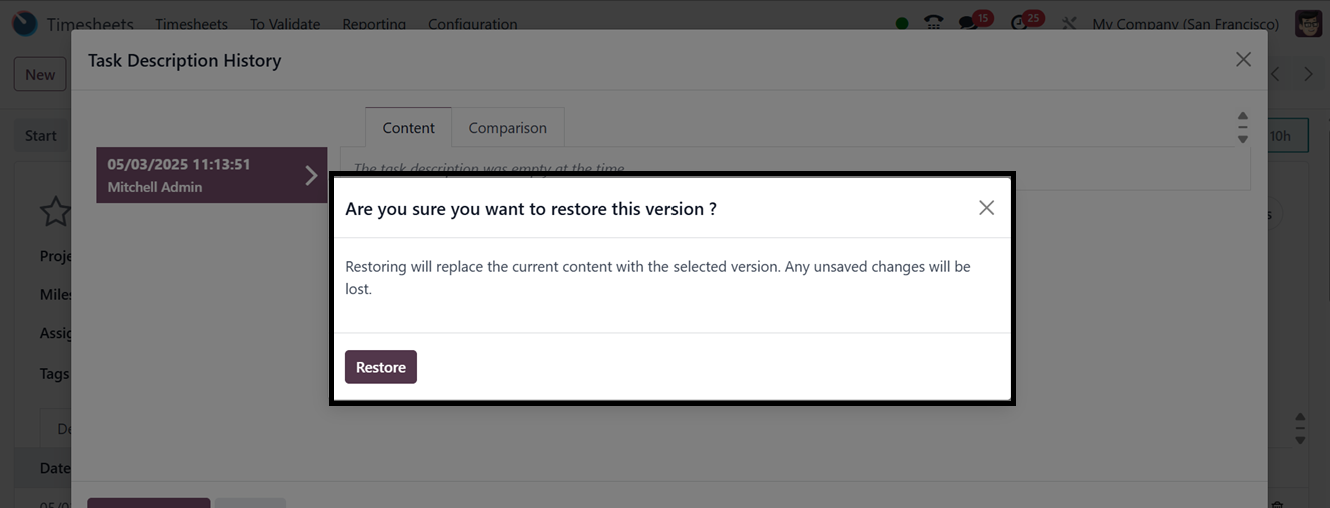Toggle the favorite star on the task
The width and height of the screenshot is (1330, 508).
click(54, 211)
